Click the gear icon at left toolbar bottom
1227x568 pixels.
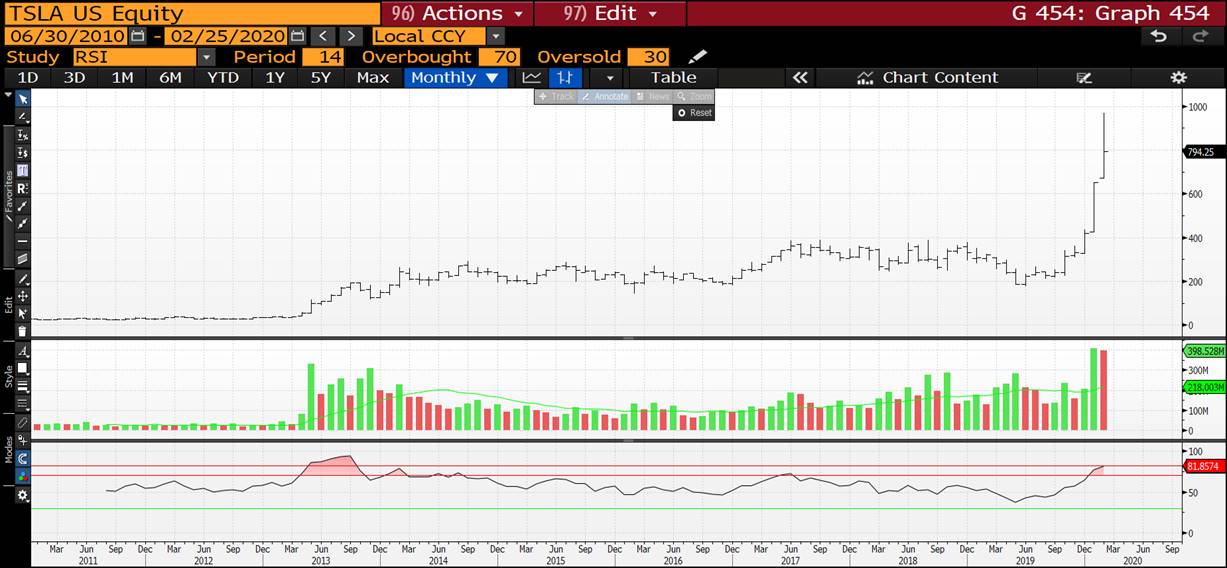(x=23, y=494)
